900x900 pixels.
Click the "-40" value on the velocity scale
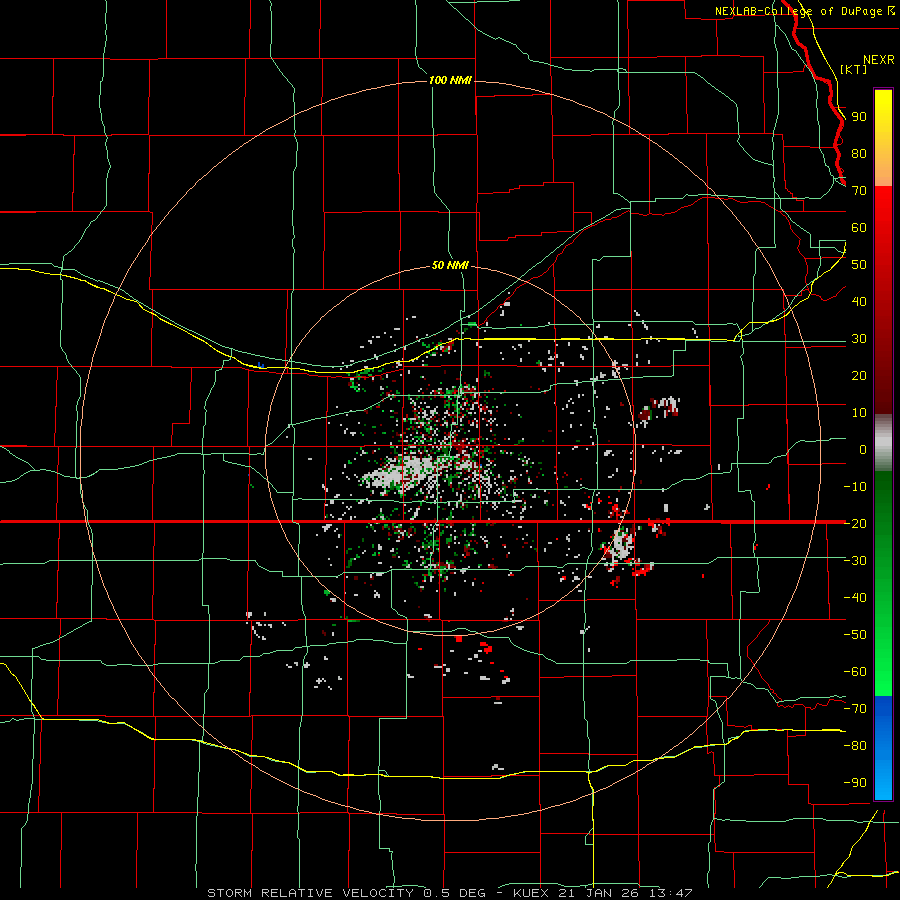click(x=855, y=598)
